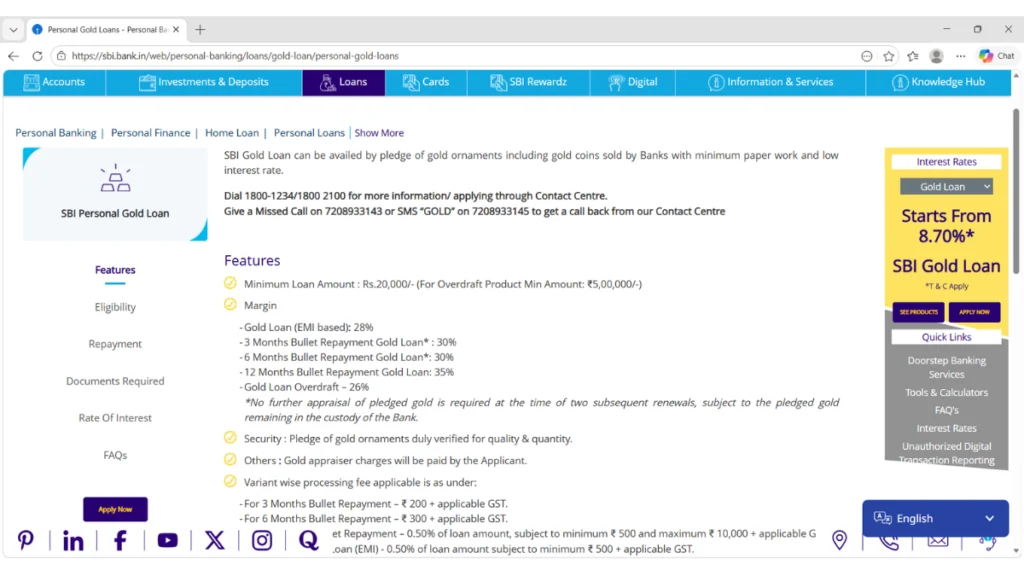
Task: Reload the page with refresh icon
Action: tap(37, 56)
